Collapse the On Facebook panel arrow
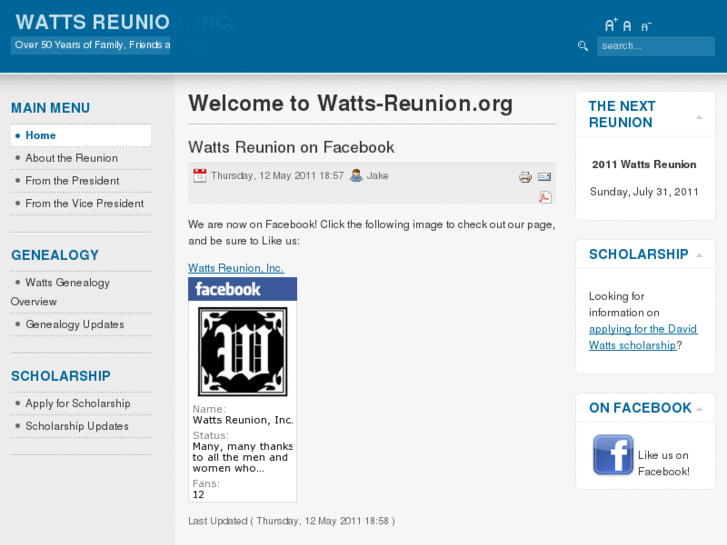The image size is (727, 545). coord(699,409)
